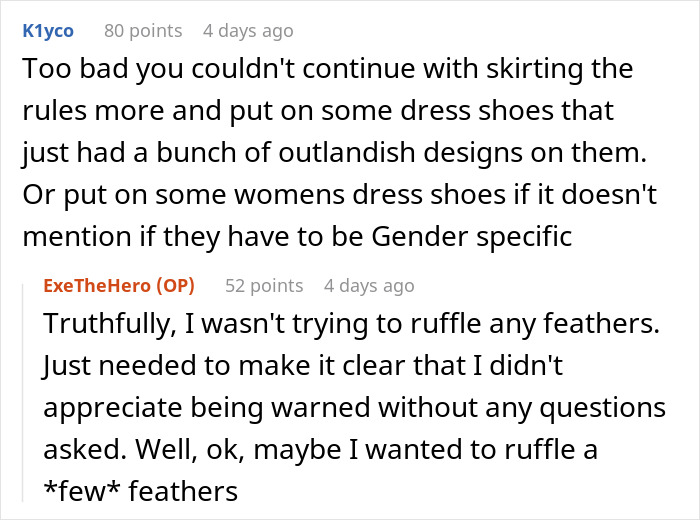Click the 52 points score label
The width and height of the screenshot is (700, 520).
coord(264,286)
